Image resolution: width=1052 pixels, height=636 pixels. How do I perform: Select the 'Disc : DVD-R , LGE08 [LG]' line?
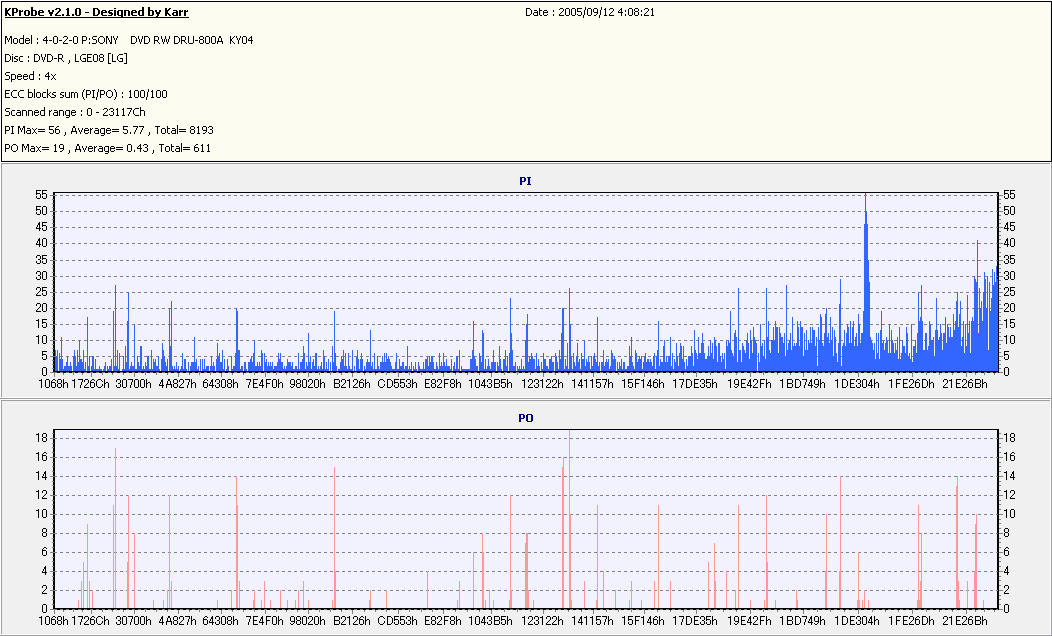coord(66,58)
